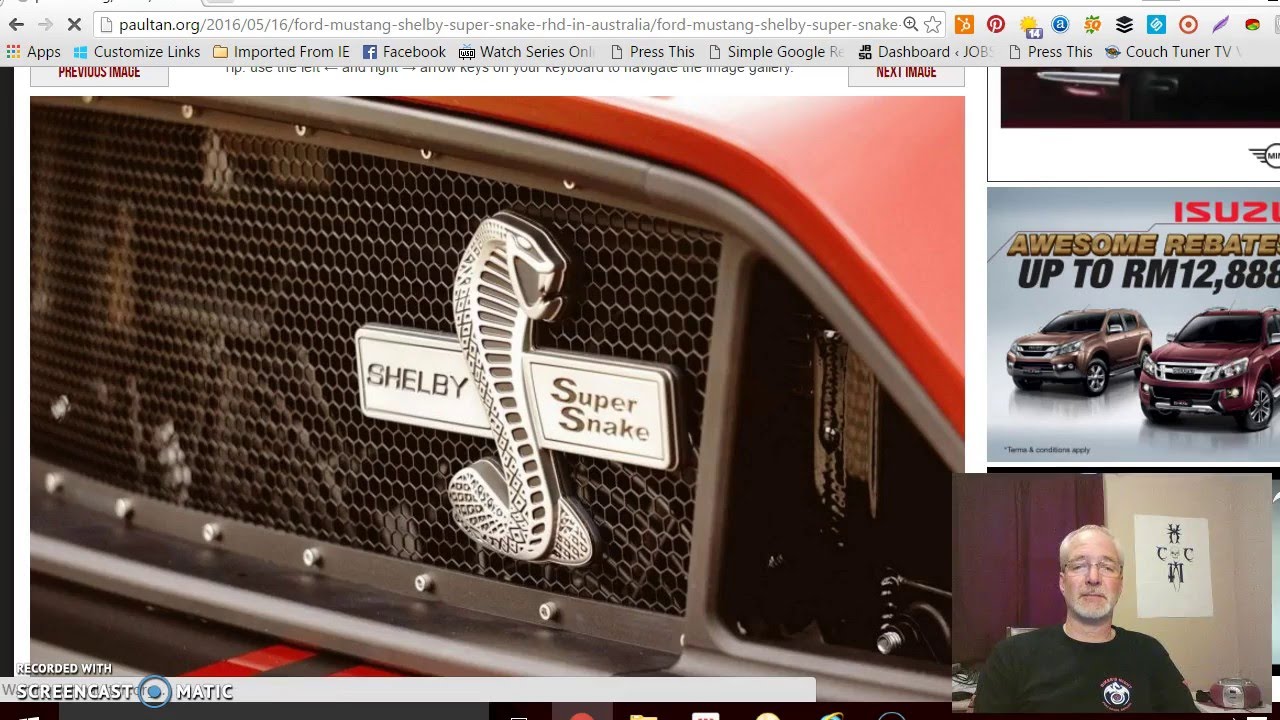Stop page loading with the X button

pyautogui.click(x=74, y=24)
